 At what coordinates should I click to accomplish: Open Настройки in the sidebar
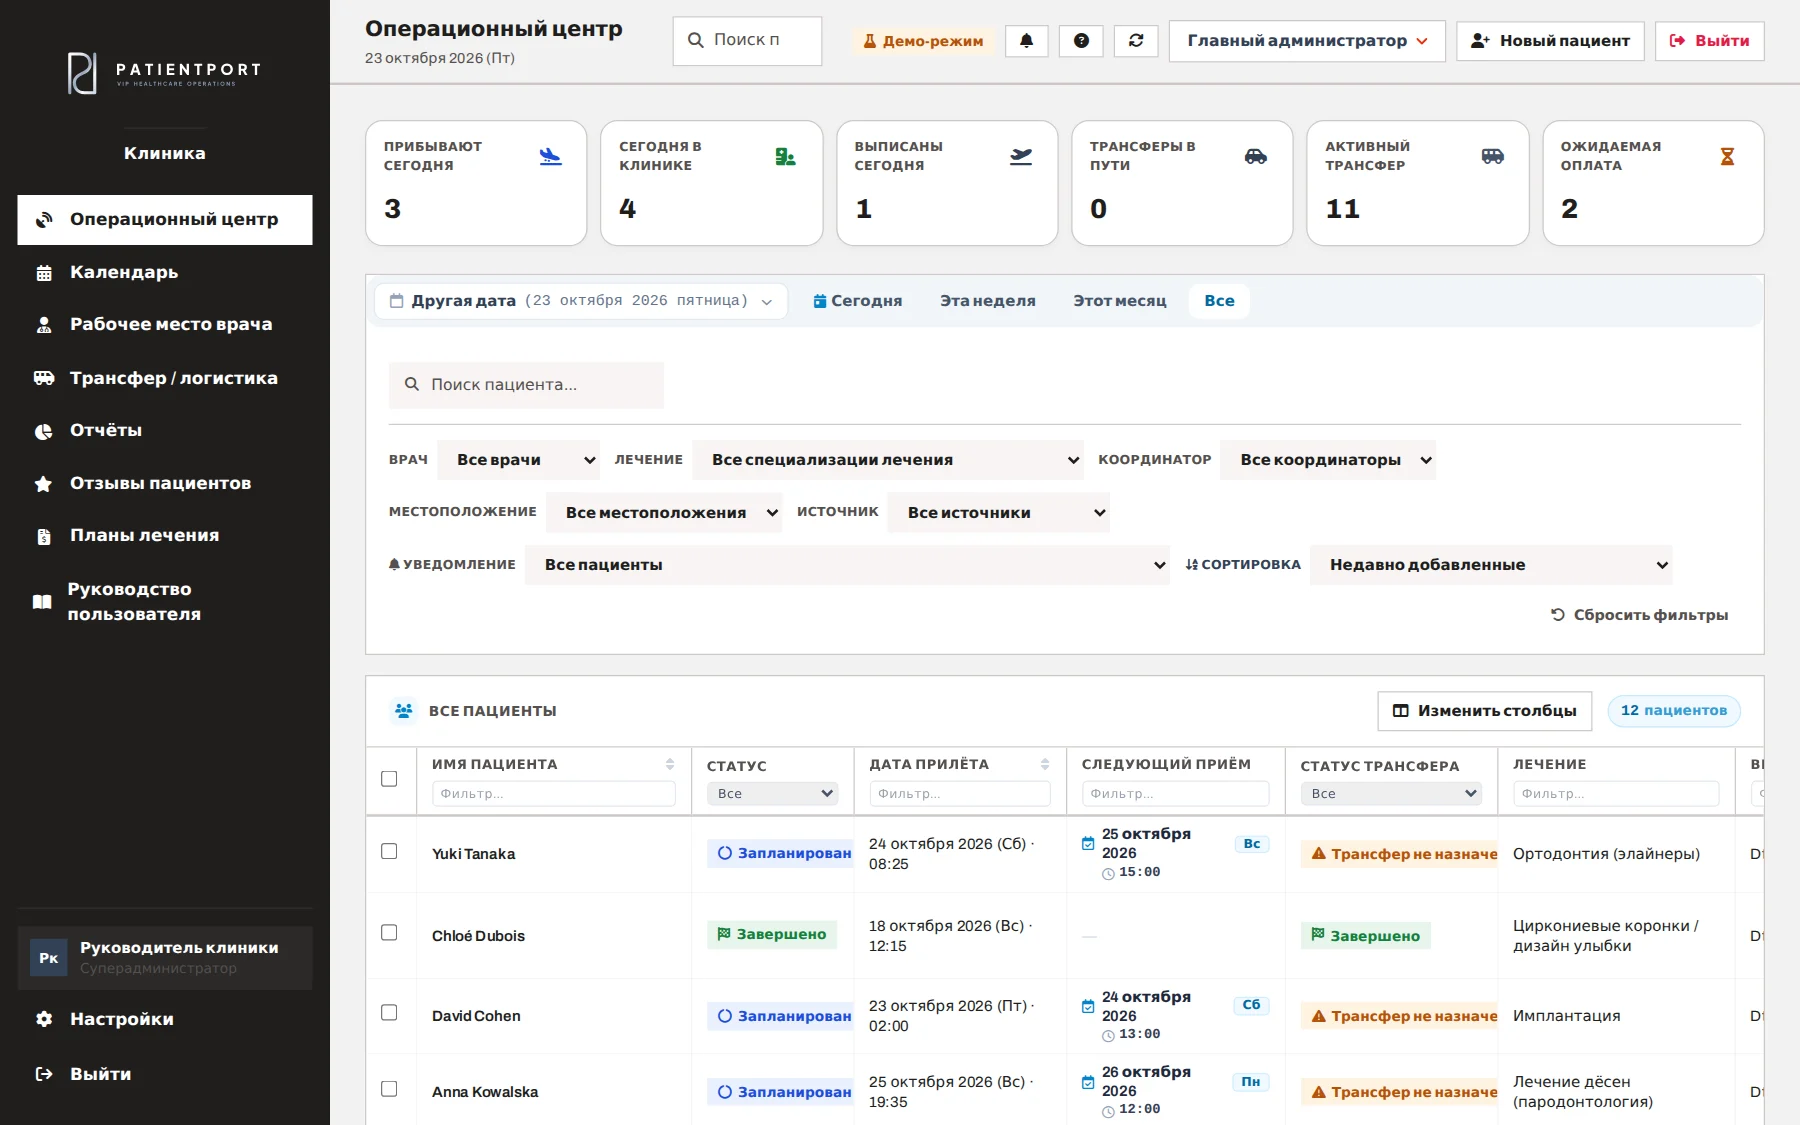pos(165,1019)
